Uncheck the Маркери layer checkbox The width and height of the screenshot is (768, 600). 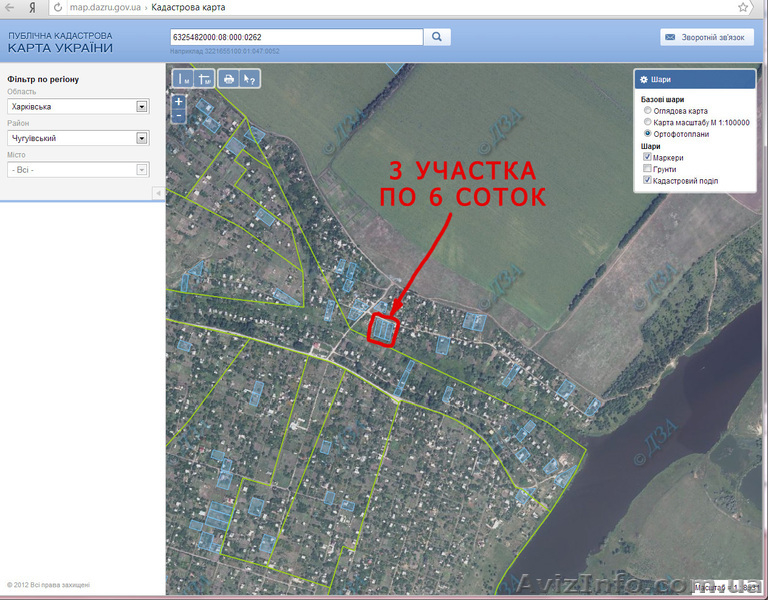coord(648,157)
